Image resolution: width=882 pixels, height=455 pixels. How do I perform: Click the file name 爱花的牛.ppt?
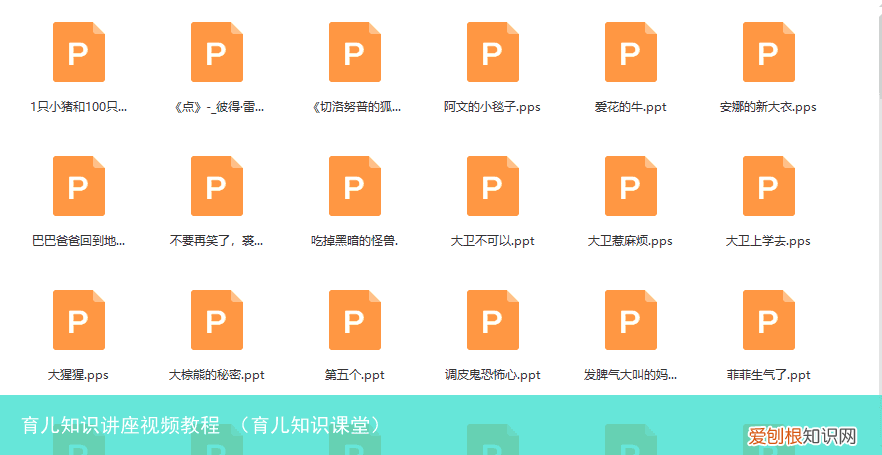point(631,107)
